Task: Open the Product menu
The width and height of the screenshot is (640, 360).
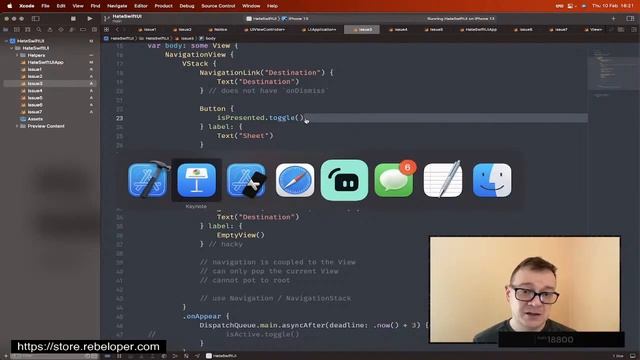Action: coord(163,6)
